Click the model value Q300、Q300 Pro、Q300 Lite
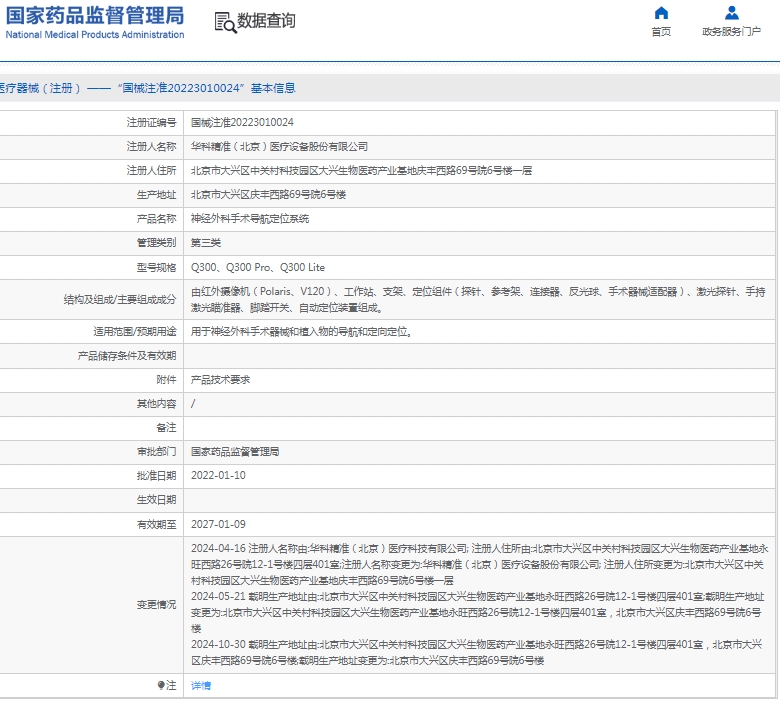 258,267
